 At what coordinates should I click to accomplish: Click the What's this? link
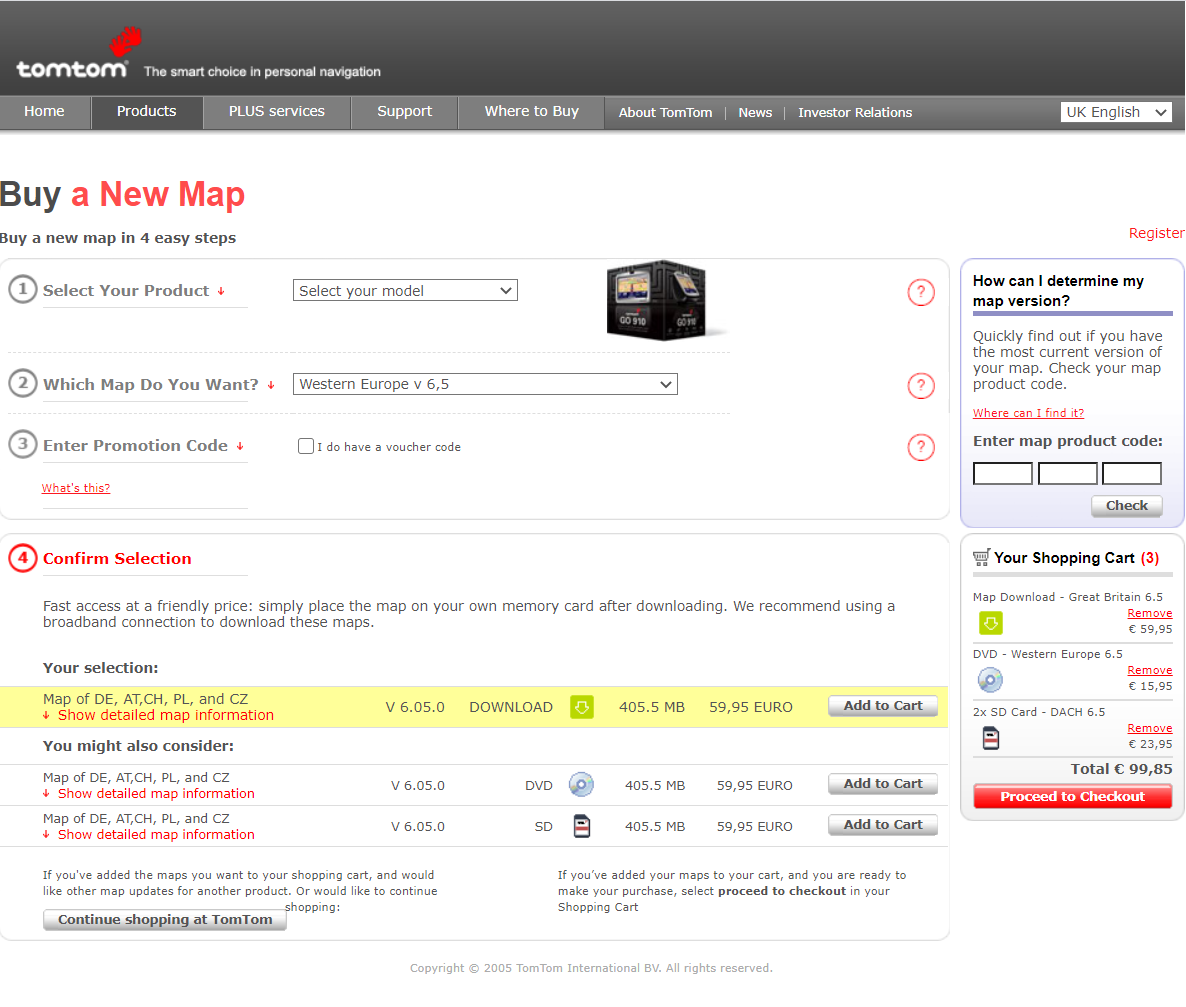tap(76, 488)
